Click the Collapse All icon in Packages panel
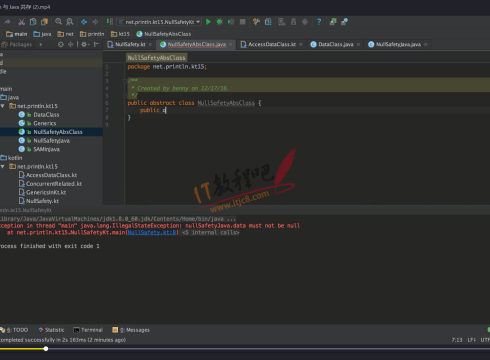This screenshot has height=360, width=490. point(70,44)
